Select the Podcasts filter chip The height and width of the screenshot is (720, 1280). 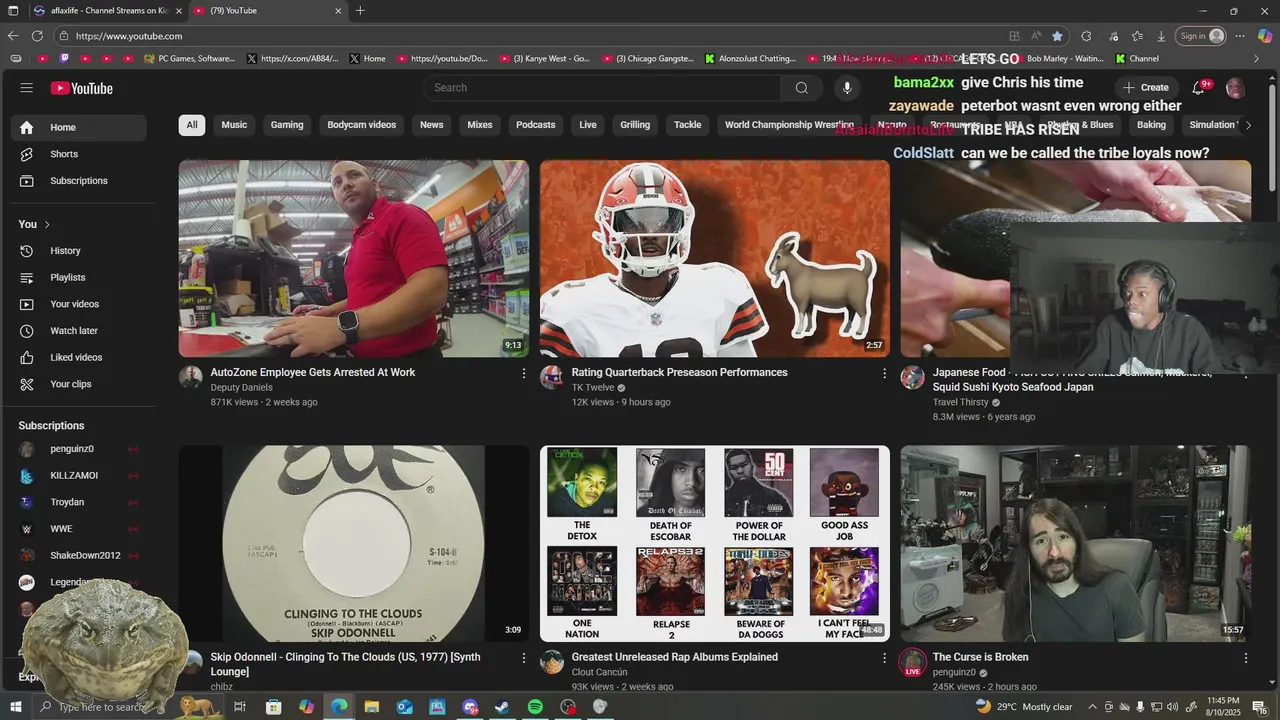tap(535, 125)
